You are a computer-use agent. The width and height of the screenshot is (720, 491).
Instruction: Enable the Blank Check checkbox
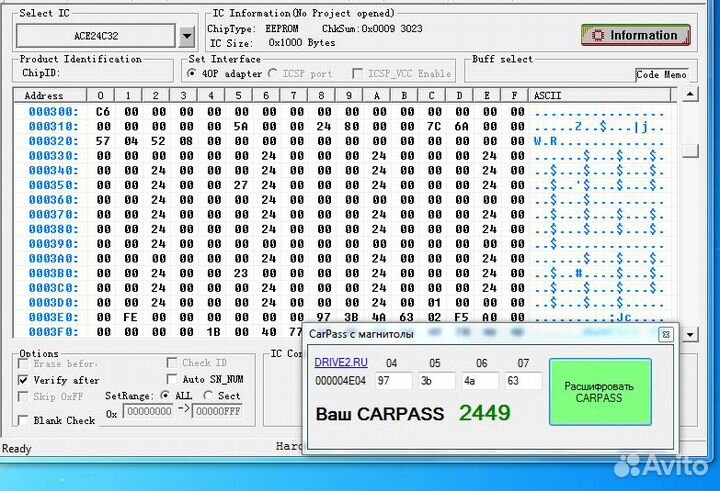click(24, 421)
